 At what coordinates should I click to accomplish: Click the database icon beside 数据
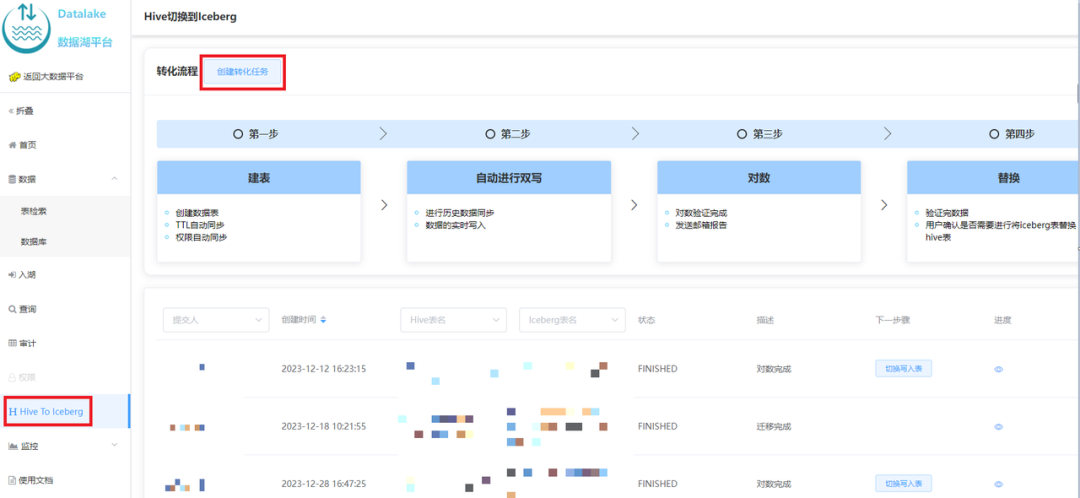[12, 179]
